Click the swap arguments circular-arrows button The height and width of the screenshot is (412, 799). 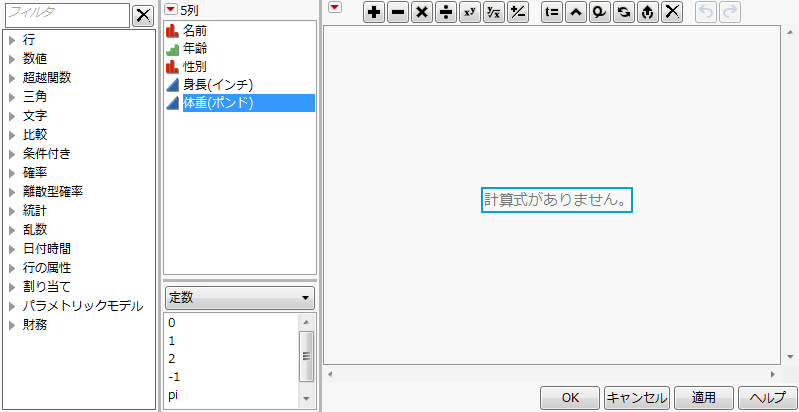click(x=624, y=13)
